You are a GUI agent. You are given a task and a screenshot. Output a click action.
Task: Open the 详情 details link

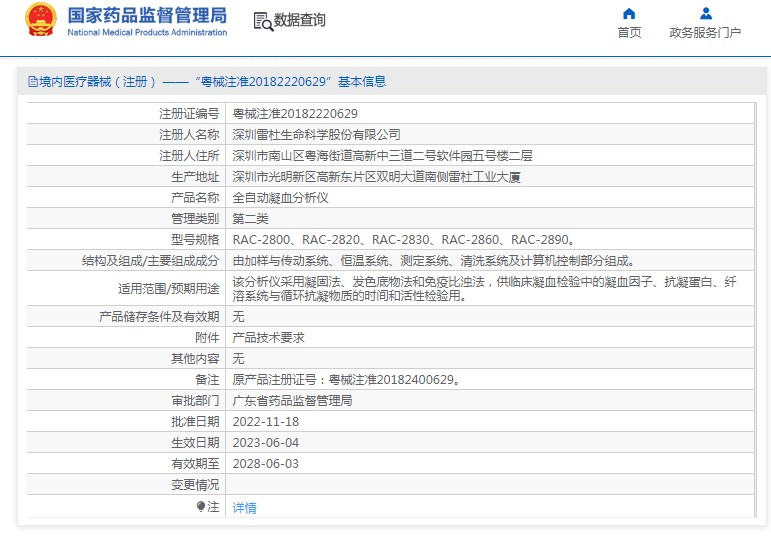point(245,508)
